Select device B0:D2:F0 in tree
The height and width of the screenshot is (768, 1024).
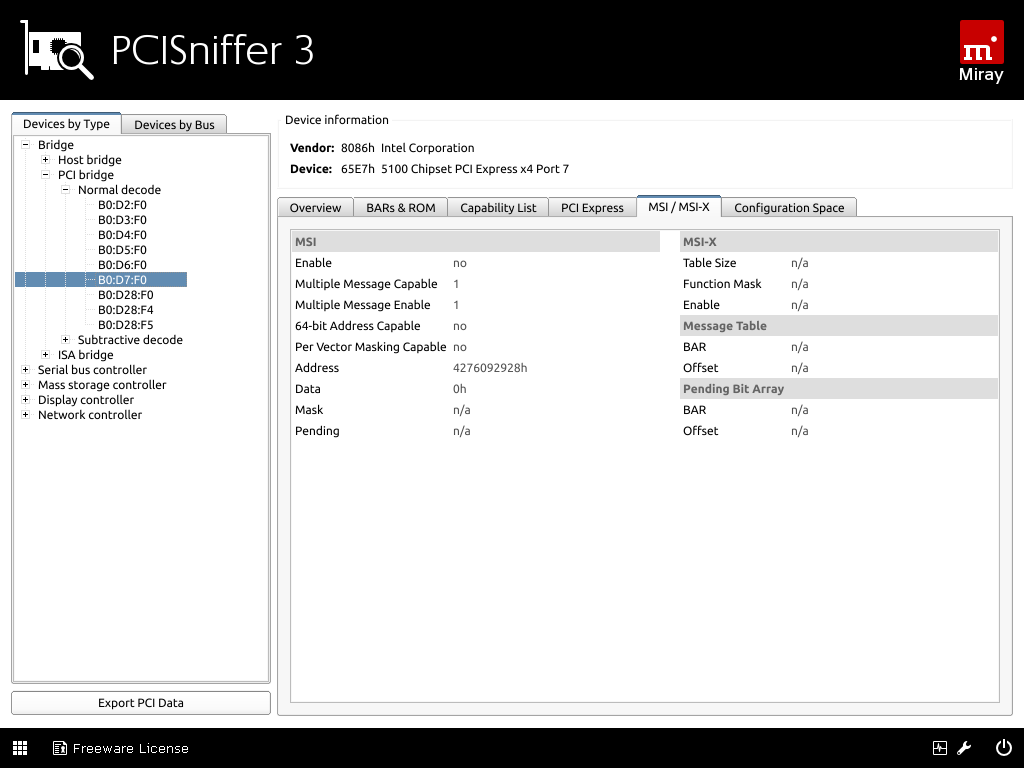(x=122, y=205)
